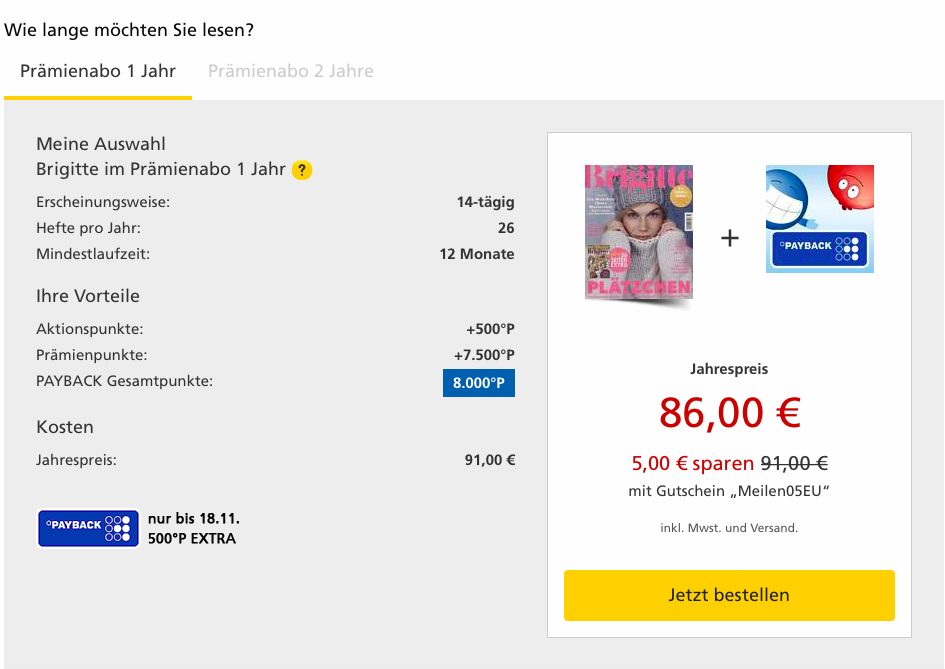This screenshot has width=945, height=669.
Task: Click the Gutschein Meilen05EU voucher text
Action: pyautogui.click(x=730, y=490)
